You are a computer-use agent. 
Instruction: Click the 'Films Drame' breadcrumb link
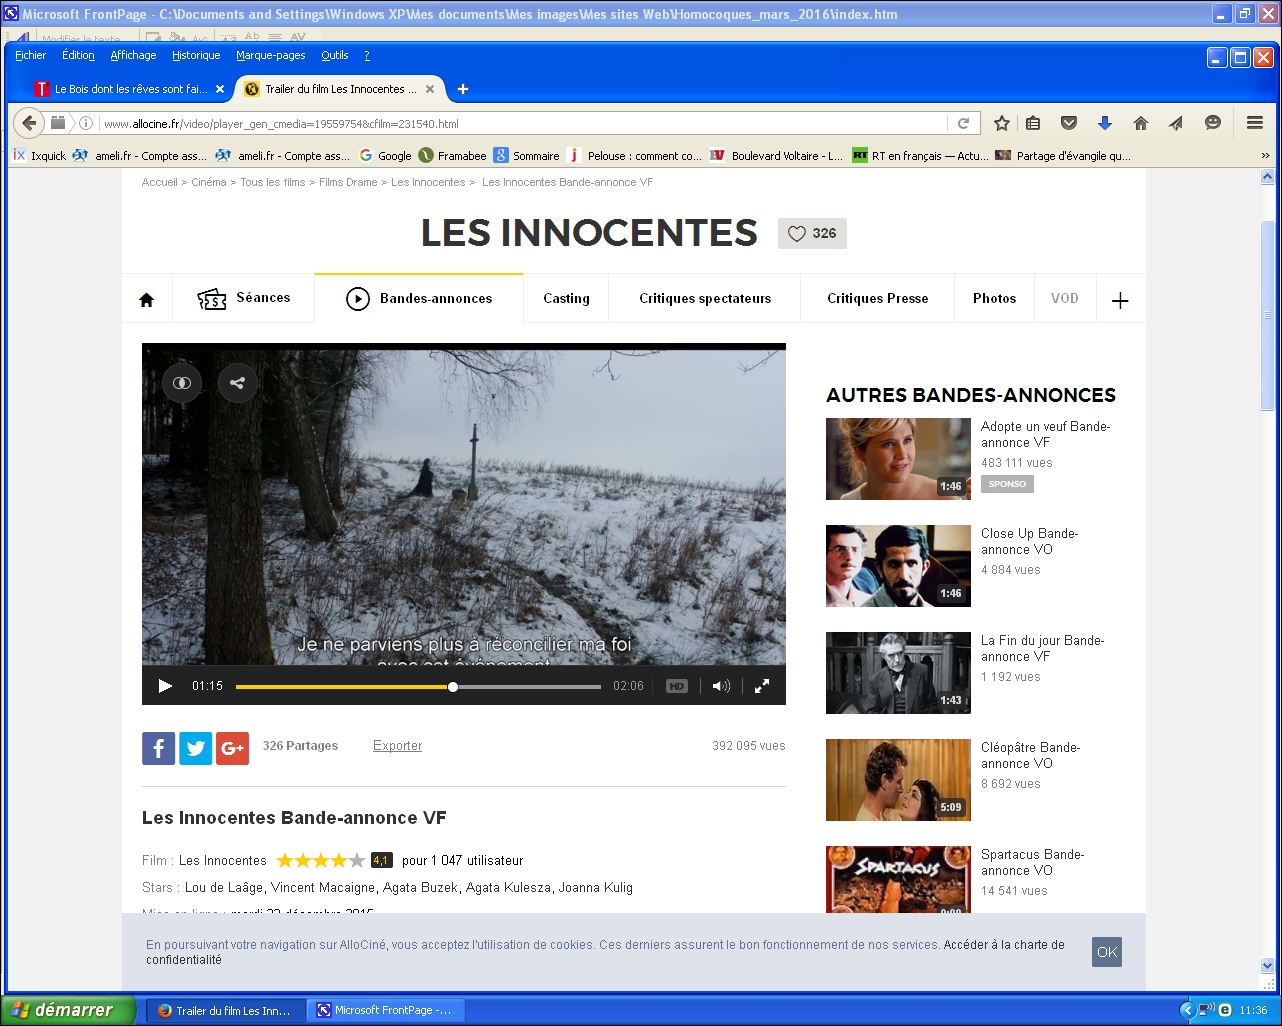(348, 182)
